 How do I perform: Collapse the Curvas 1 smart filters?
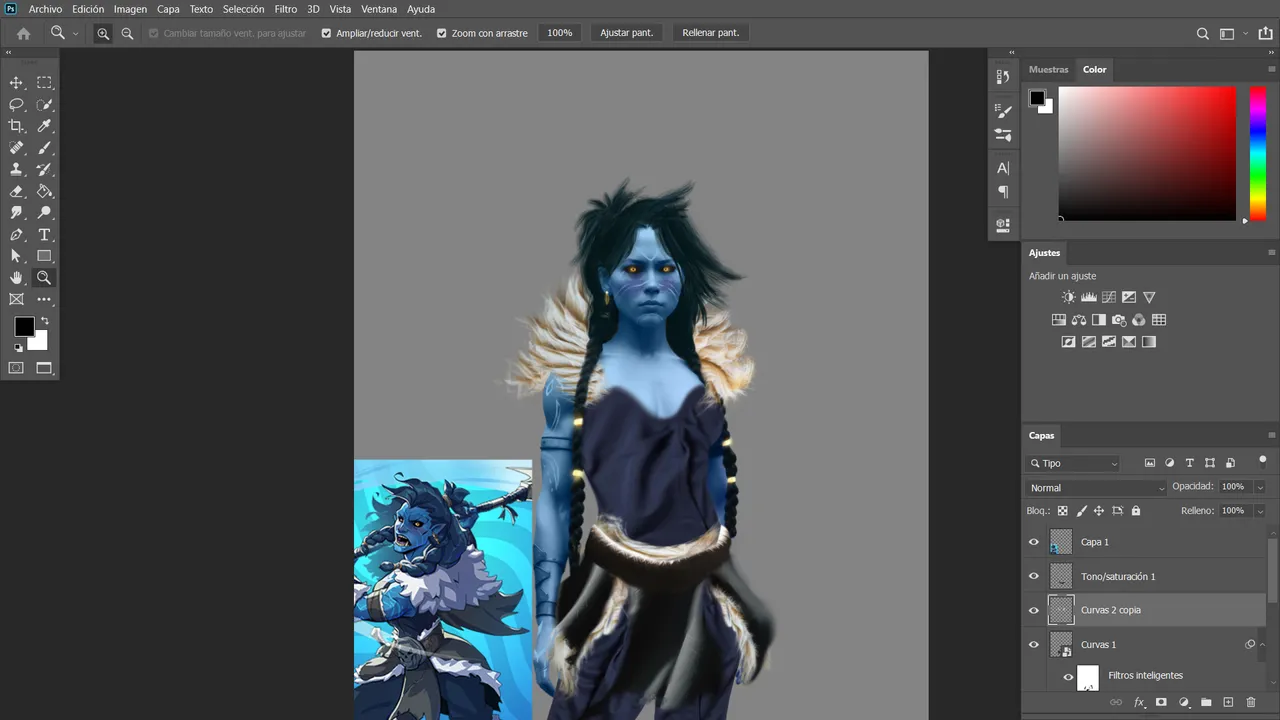coord(1261,644)
